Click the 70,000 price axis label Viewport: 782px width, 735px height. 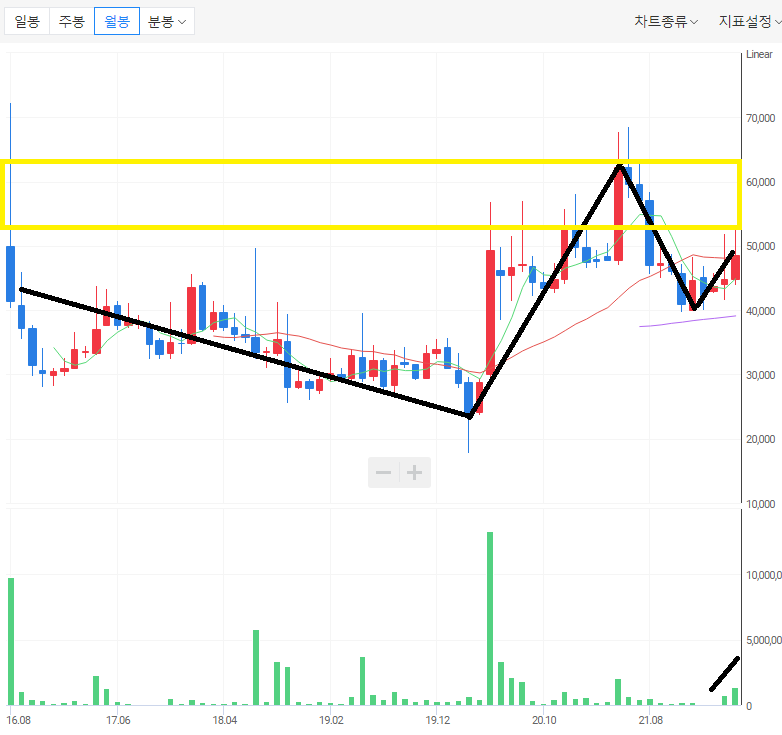click(761, 118)
